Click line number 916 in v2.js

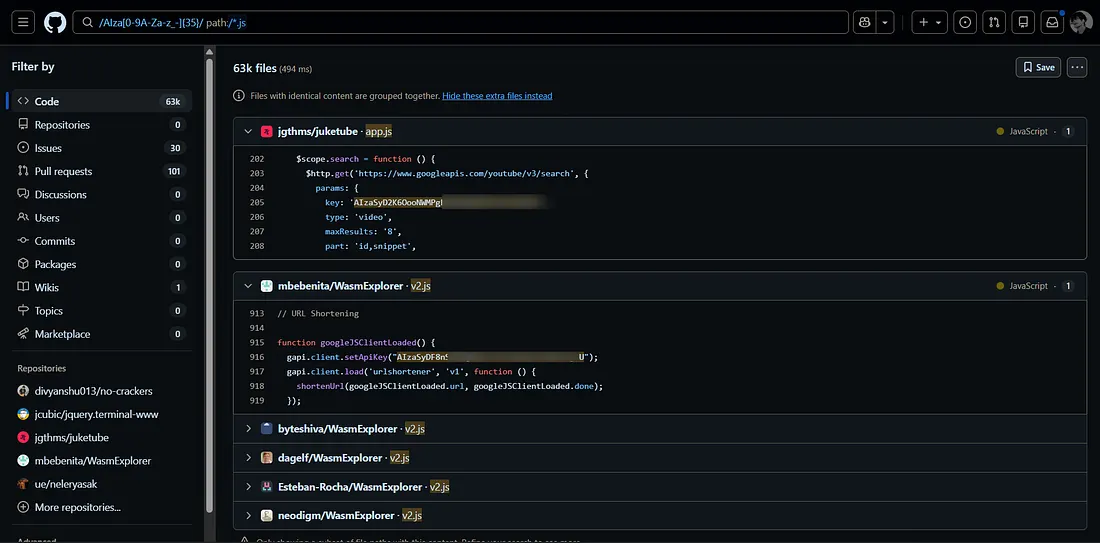click(257, 357)
